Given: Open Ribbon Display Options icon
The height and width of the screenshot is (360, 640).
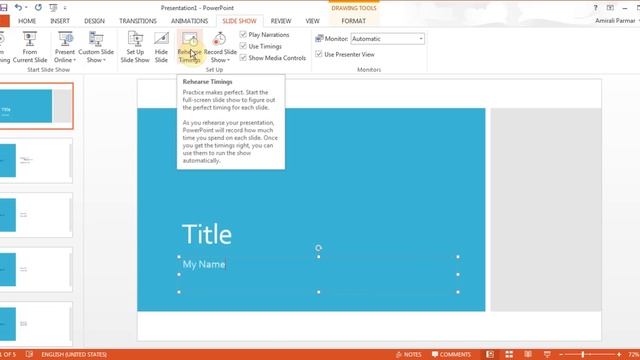Looking at the screenshot, I should point(610,8).
